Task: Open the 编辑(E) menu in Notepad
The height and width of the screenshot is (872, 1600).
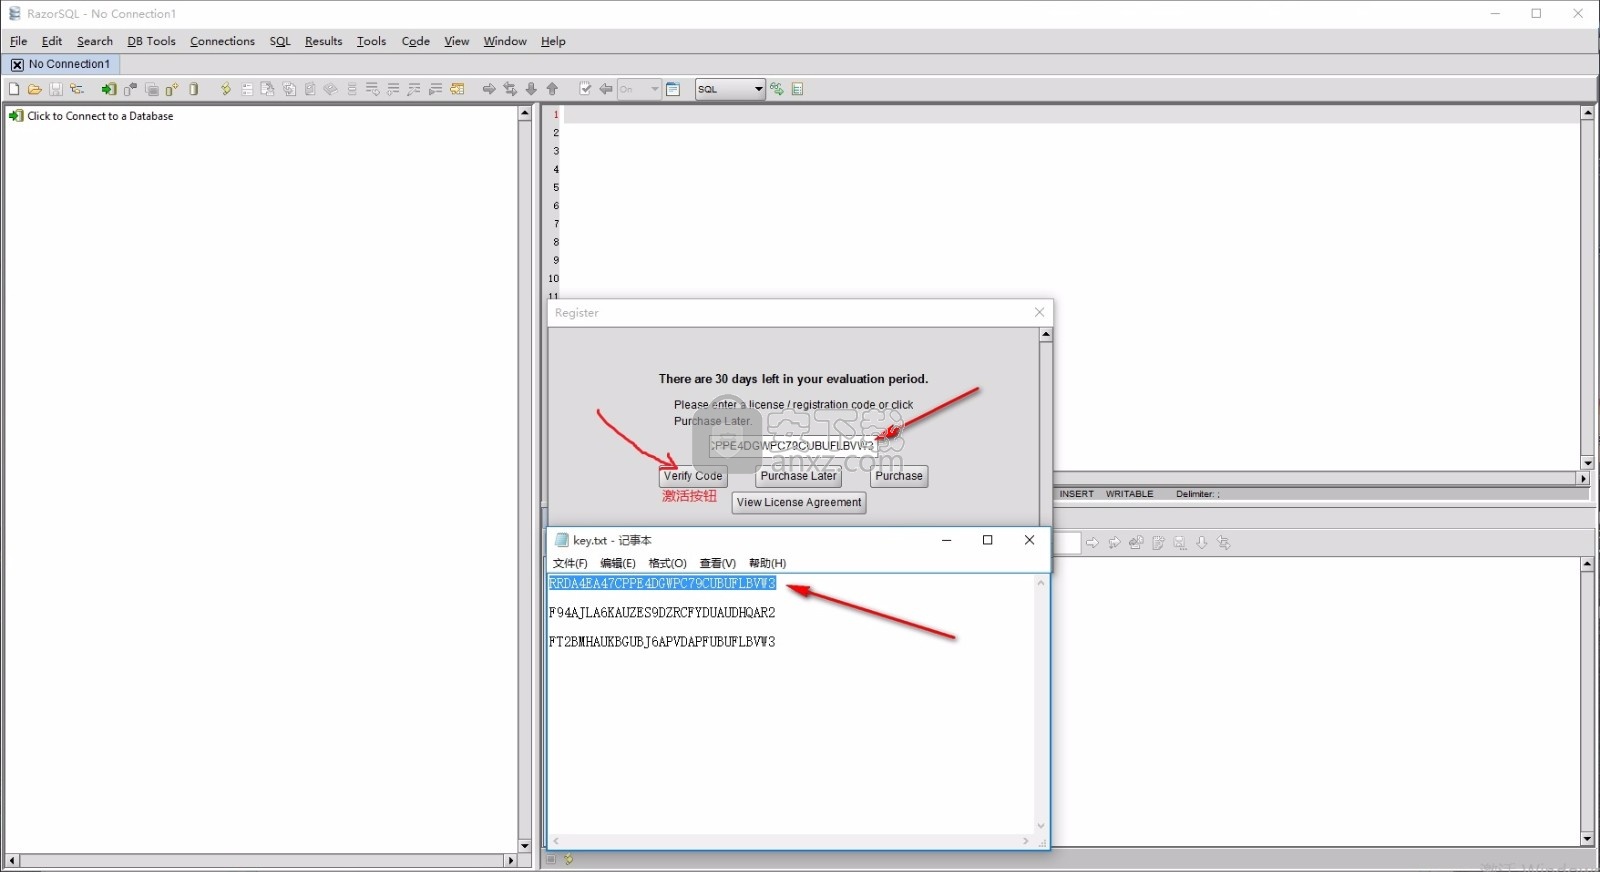Action: tap(618, 563)
